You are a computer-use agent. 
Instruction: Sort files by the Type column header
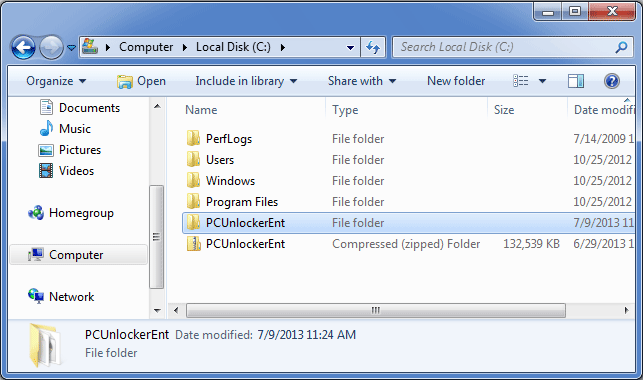[345, 110]
